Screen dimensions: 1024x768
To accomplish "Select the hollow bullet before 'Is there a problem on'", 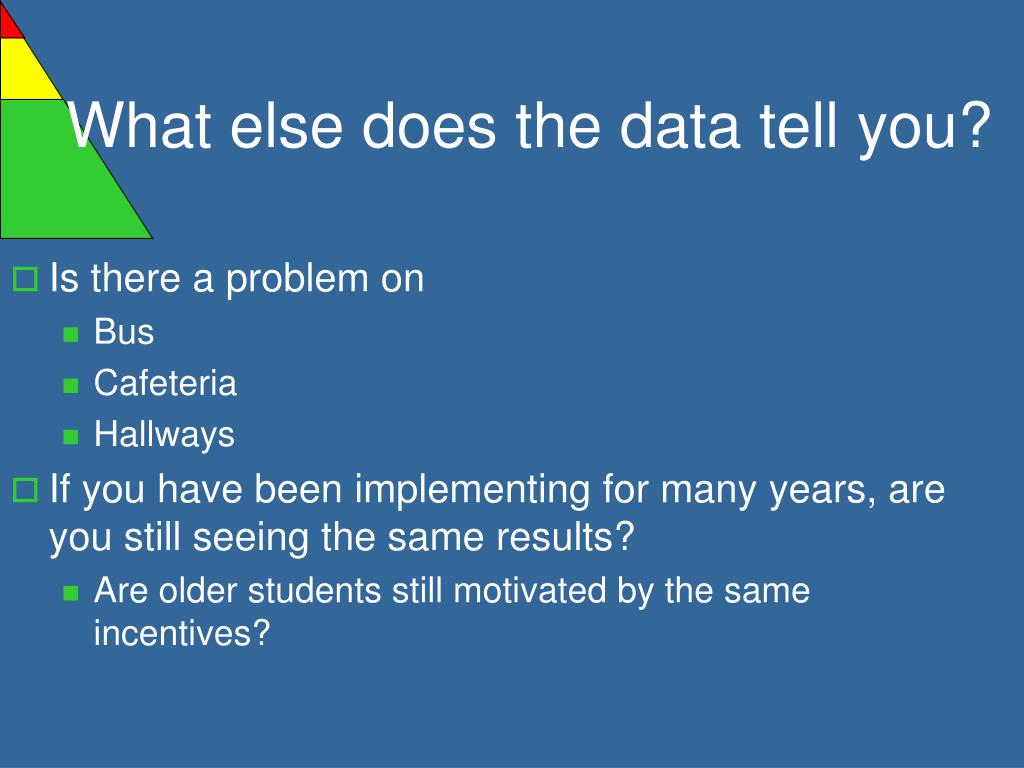I will pos(25,279).
